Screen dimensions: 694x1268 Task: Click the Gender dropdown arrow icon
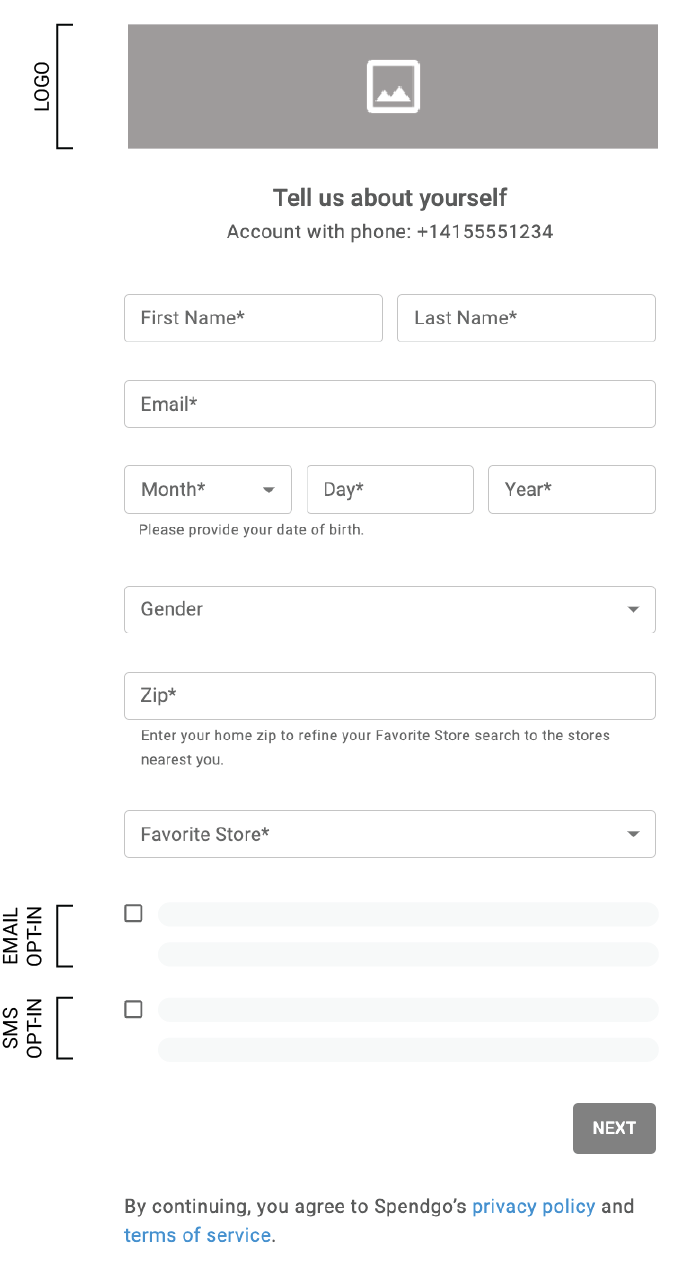pos(633,610)
